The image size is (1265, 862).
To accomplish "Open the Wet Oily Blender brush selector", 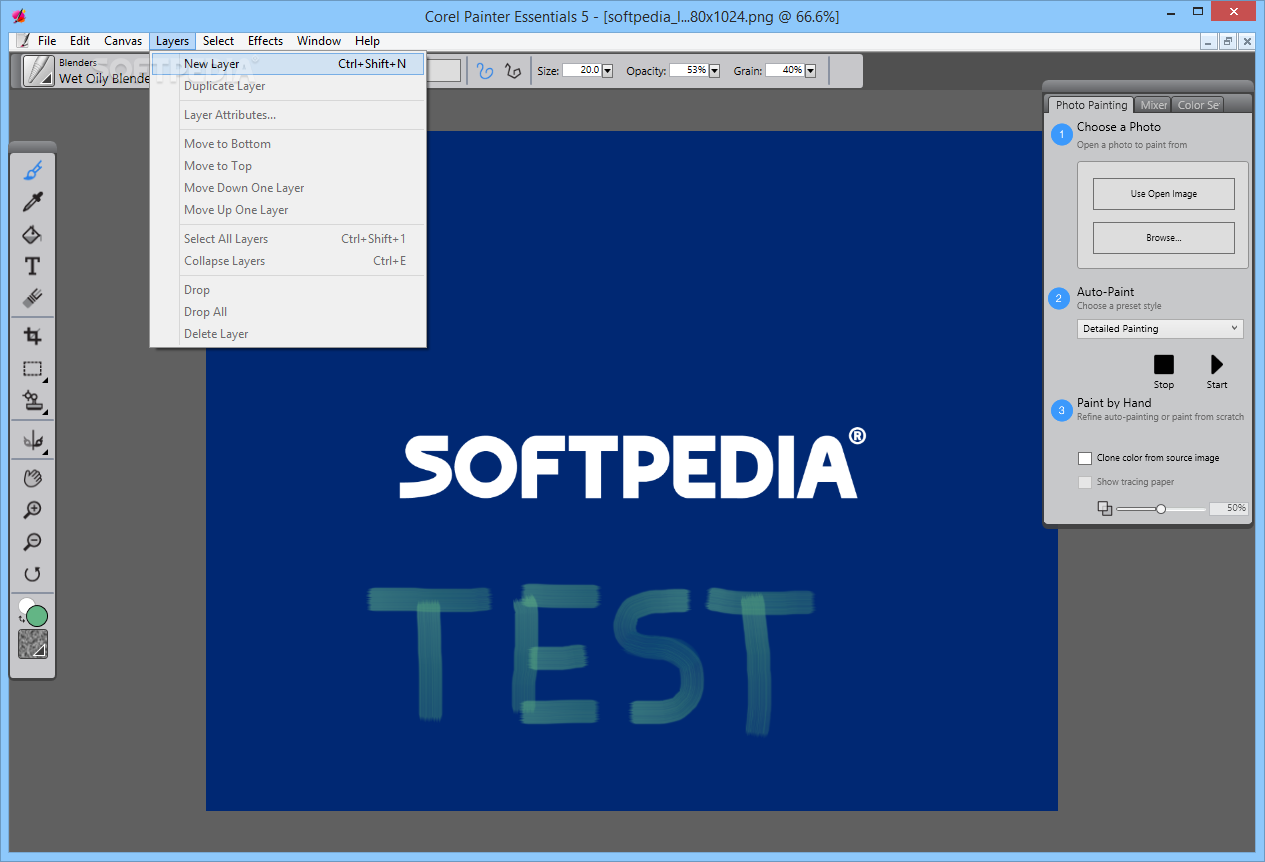I will (39, 71).
